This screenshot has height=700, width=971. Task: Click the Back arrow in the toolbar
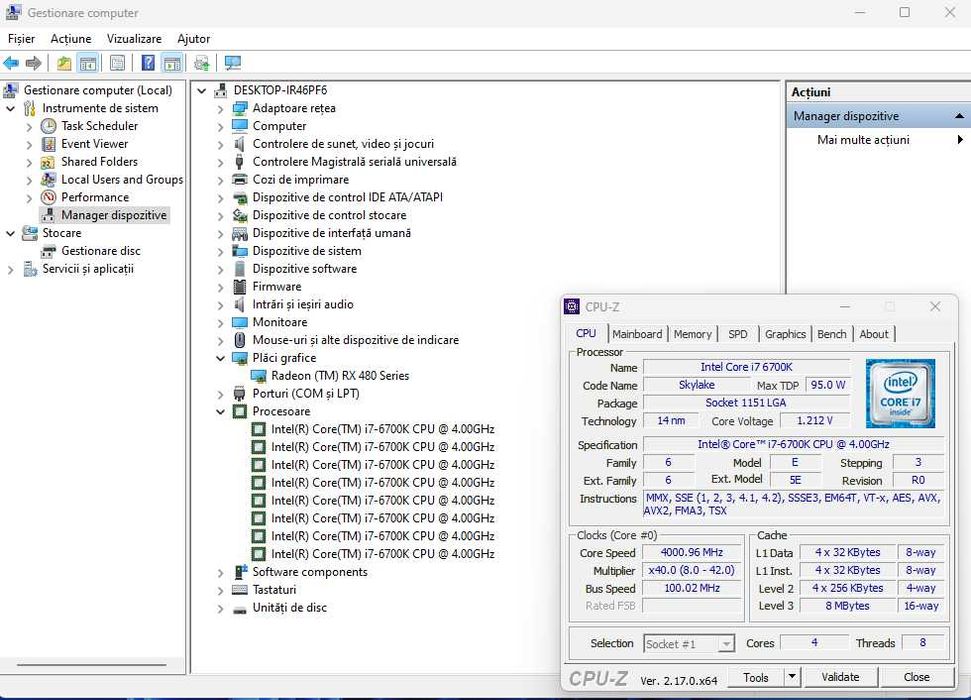pyautogui.click(x=11, y=63)
